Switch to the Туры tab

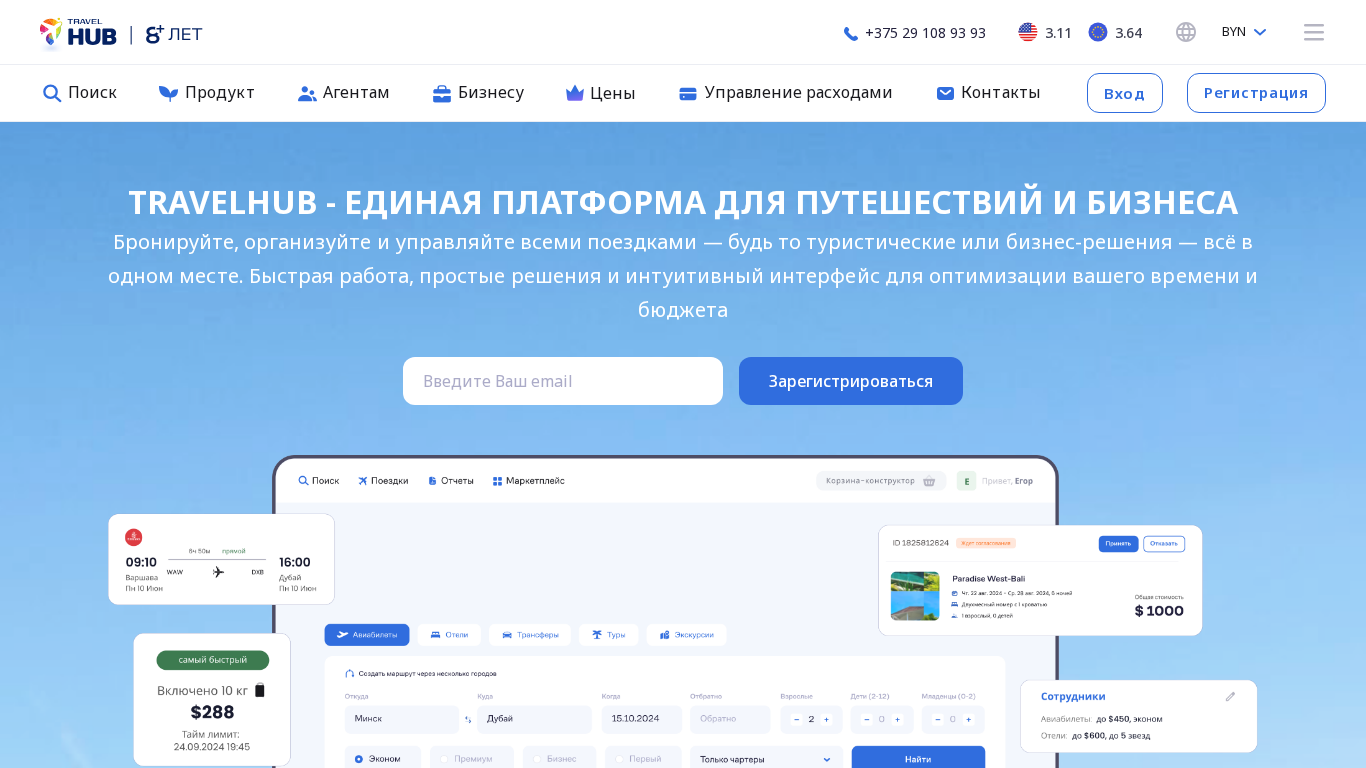point(608,635)
